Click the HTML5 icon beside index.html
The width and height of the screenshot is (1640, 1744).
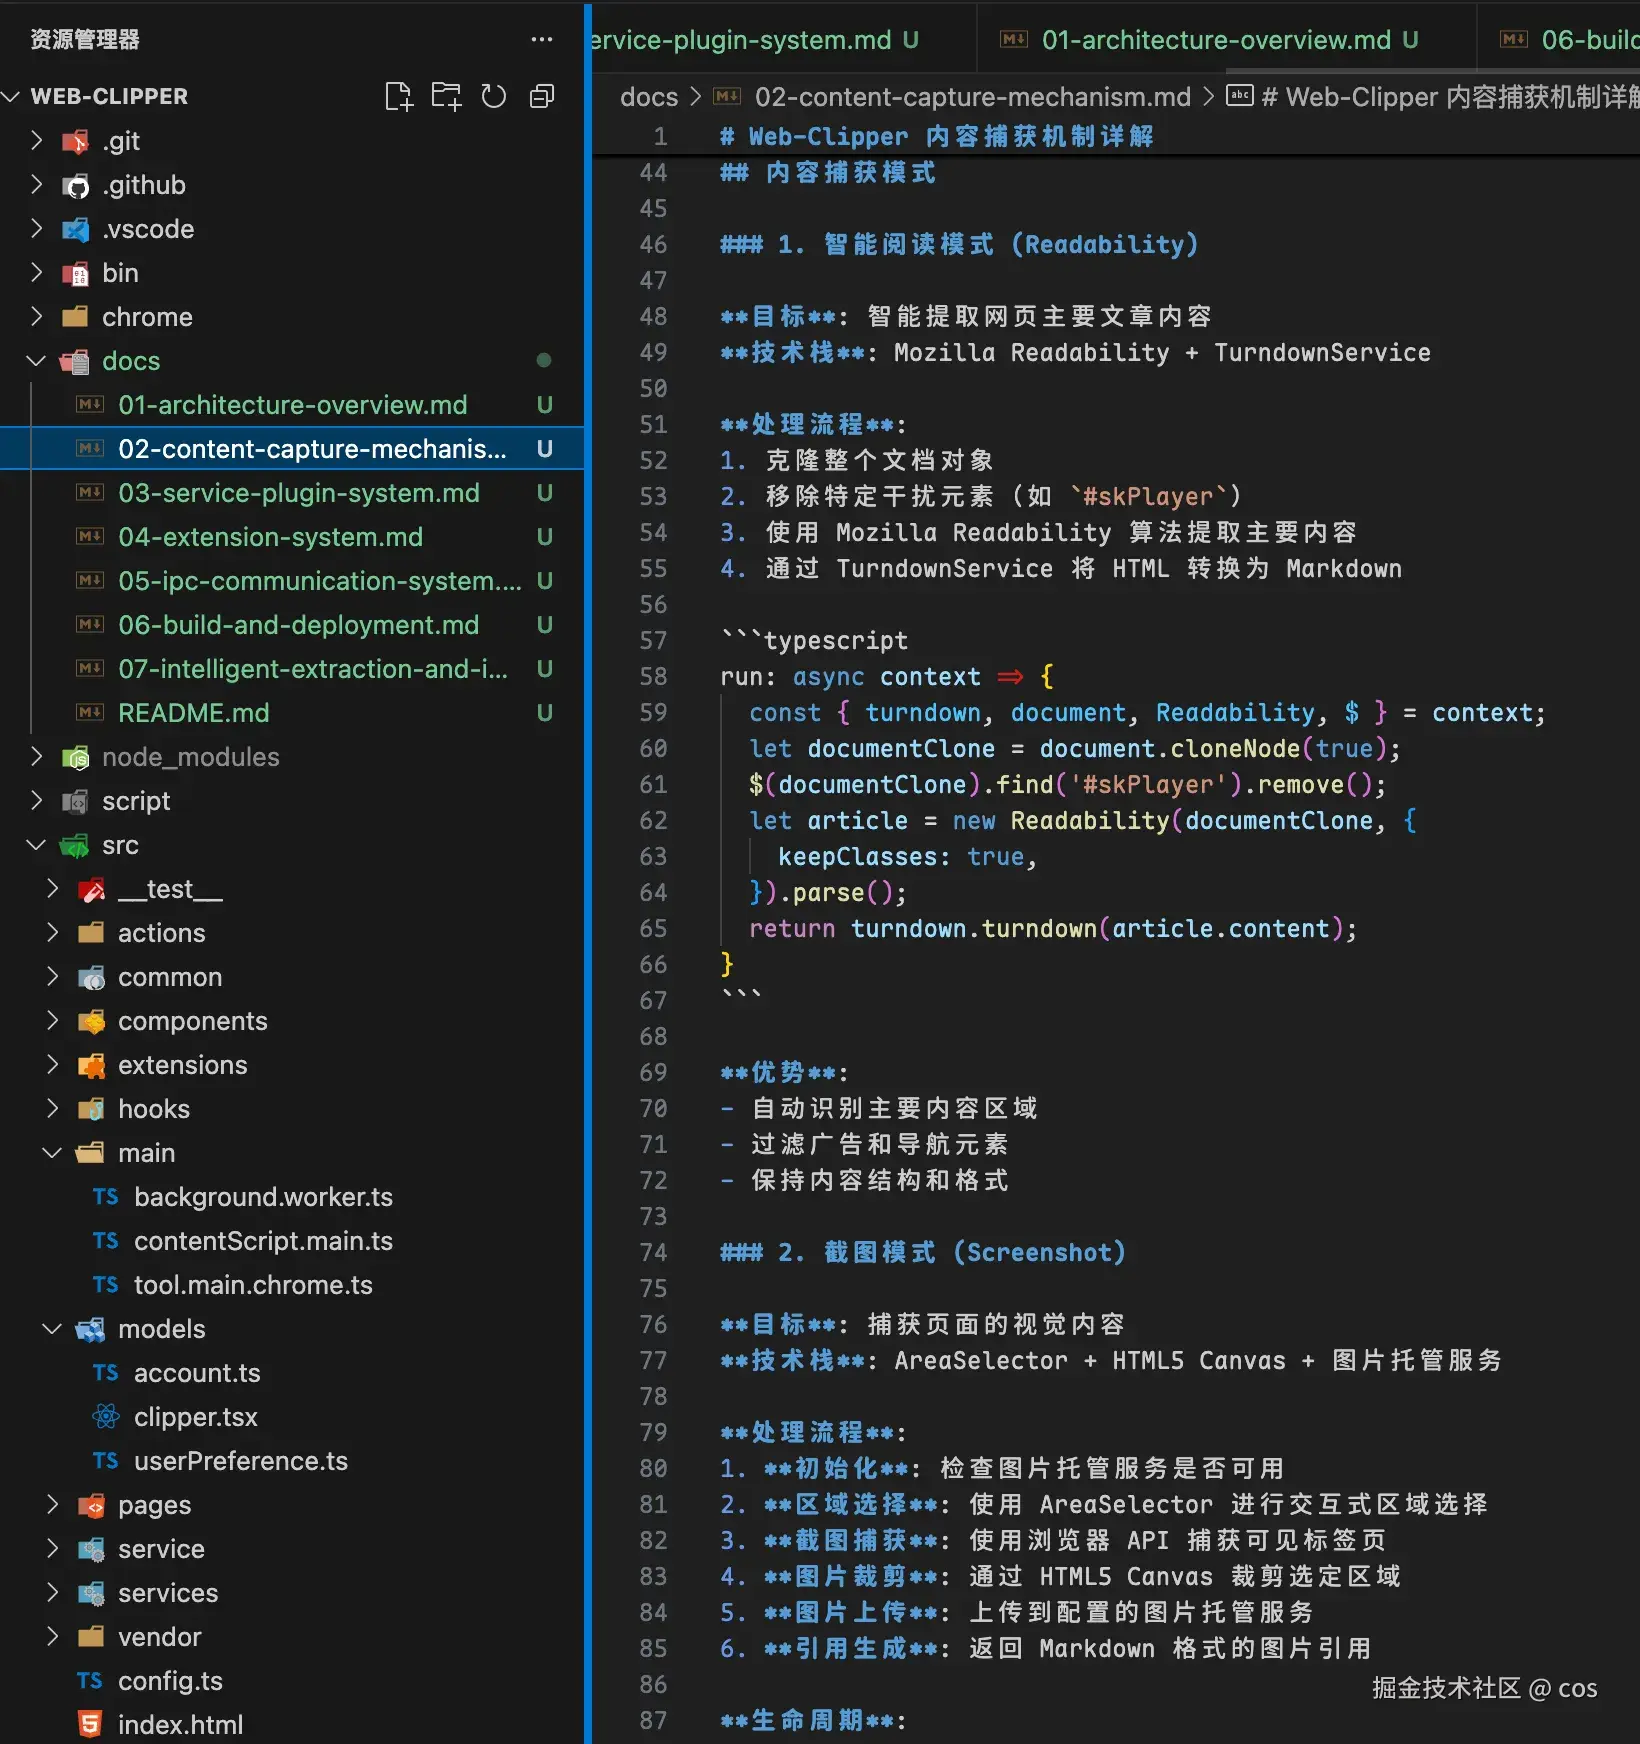point(90,1725)
